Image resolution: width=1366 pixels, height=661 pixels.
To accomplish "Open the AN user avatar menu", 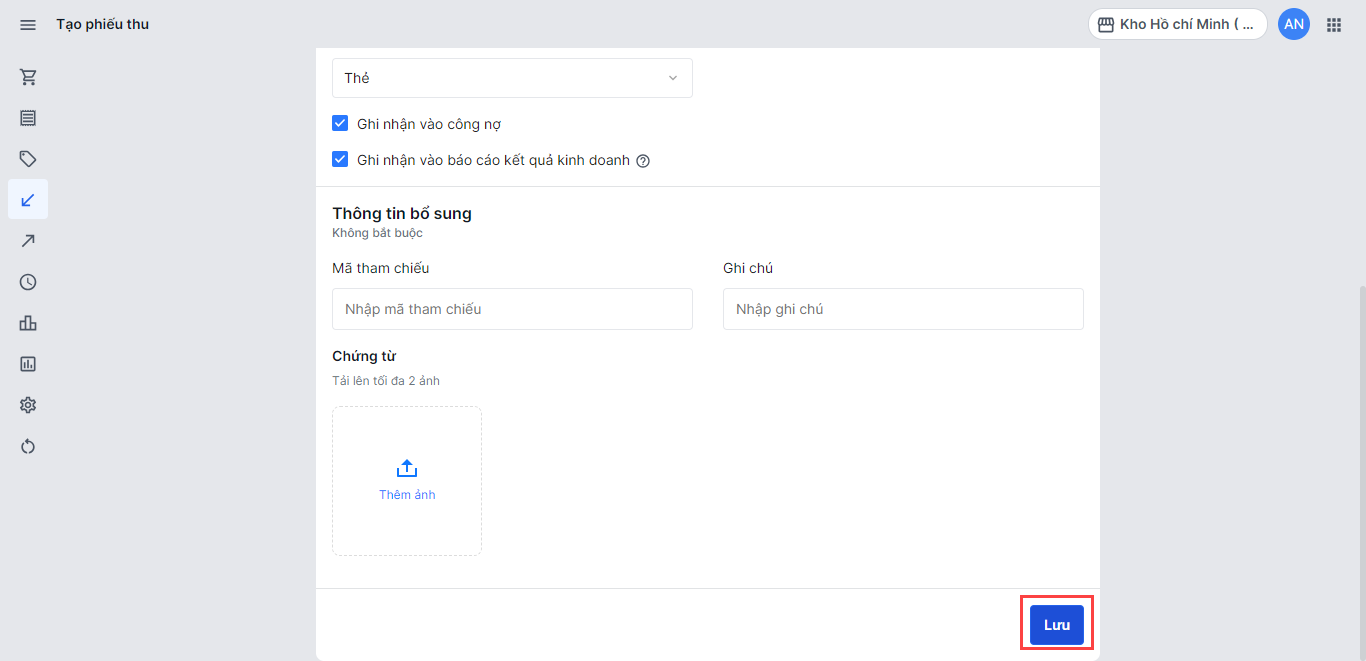I will [x=1294, y=24].
